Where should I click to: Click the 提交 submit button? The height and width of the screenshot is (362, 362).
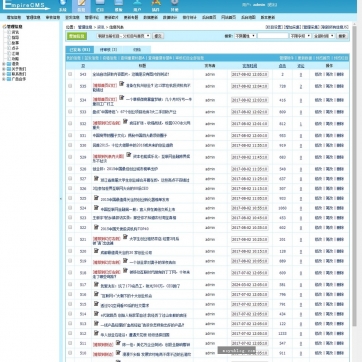[158, 36]
